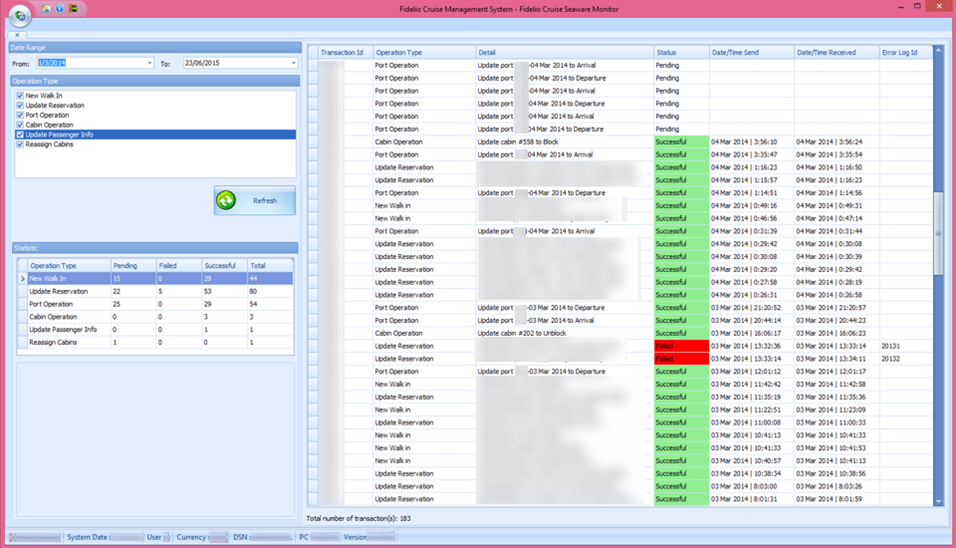The image size is (956, 548).
Task: Click error log id 20131
Action: coord(890,346)
